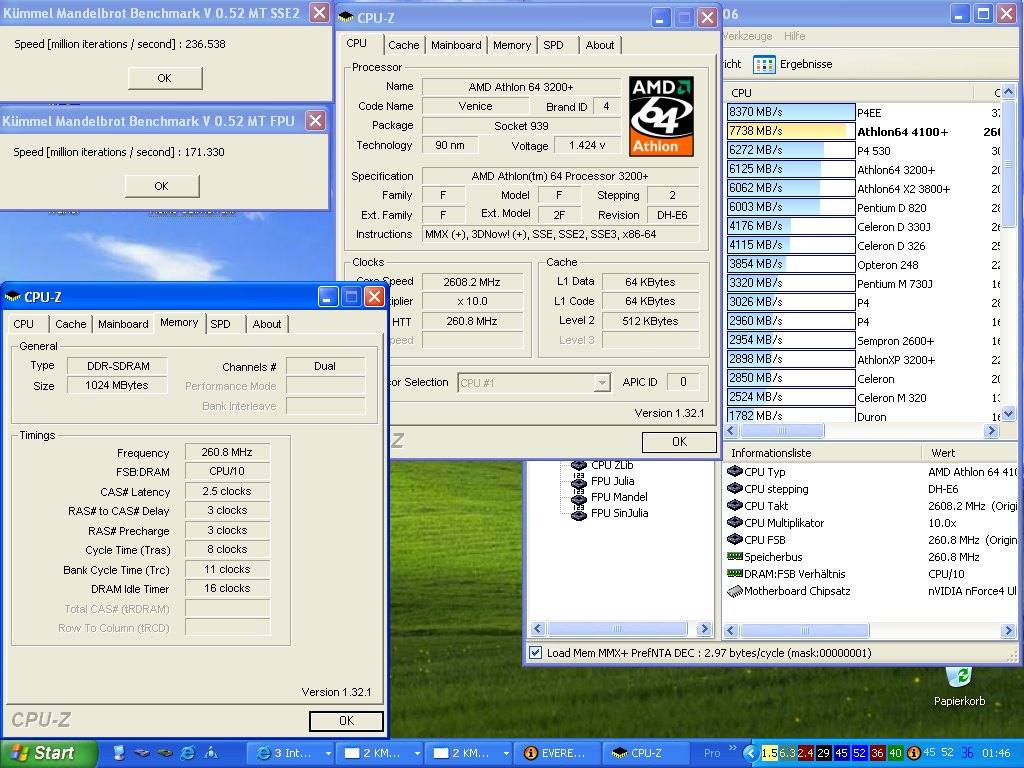Click the black 29 tray temperature icon
This screenshot has width=1024, height=768.
(824, 753)
